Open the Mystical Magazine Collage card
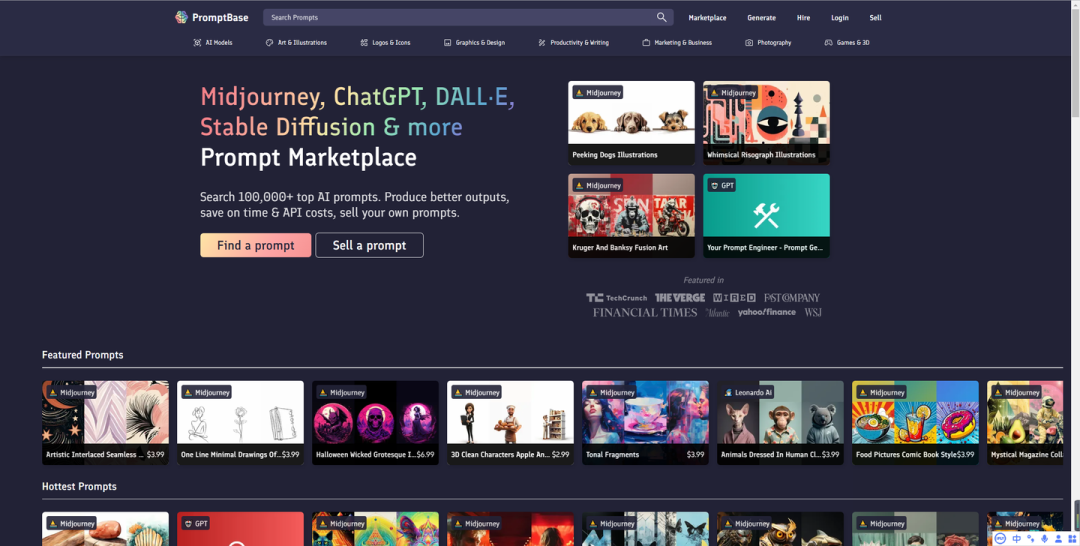1080x546 pixels. click(1025, 423)
